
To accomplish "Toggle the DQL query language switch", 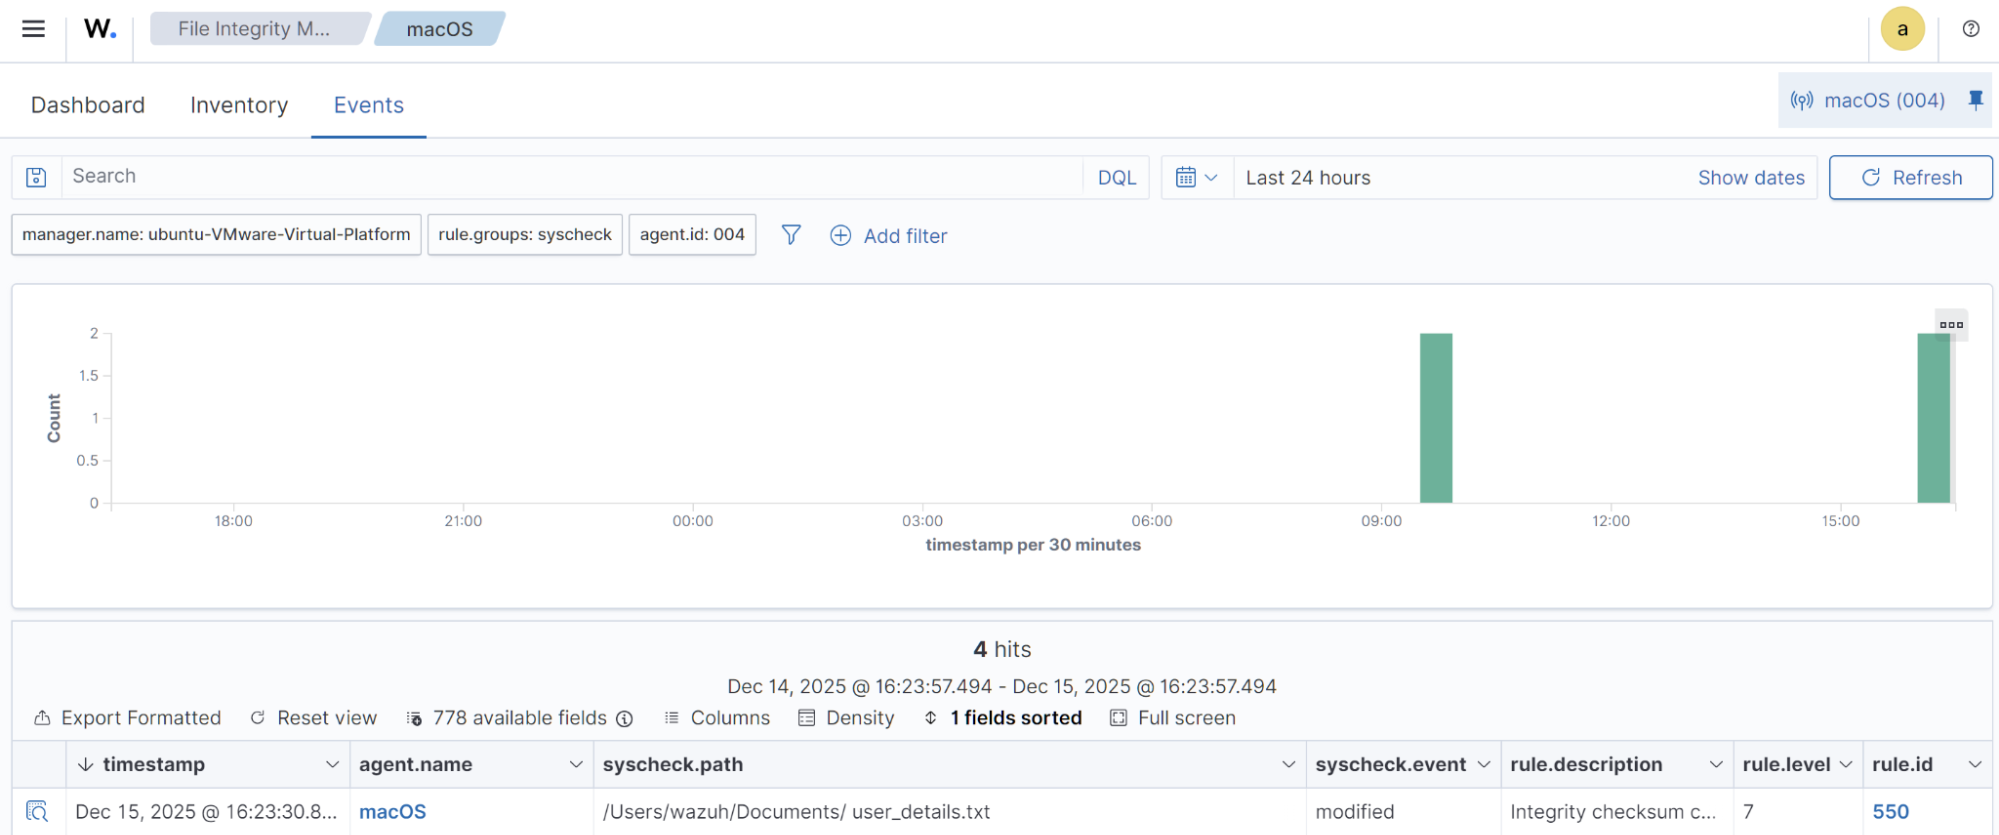I will tap(1117, 177).
